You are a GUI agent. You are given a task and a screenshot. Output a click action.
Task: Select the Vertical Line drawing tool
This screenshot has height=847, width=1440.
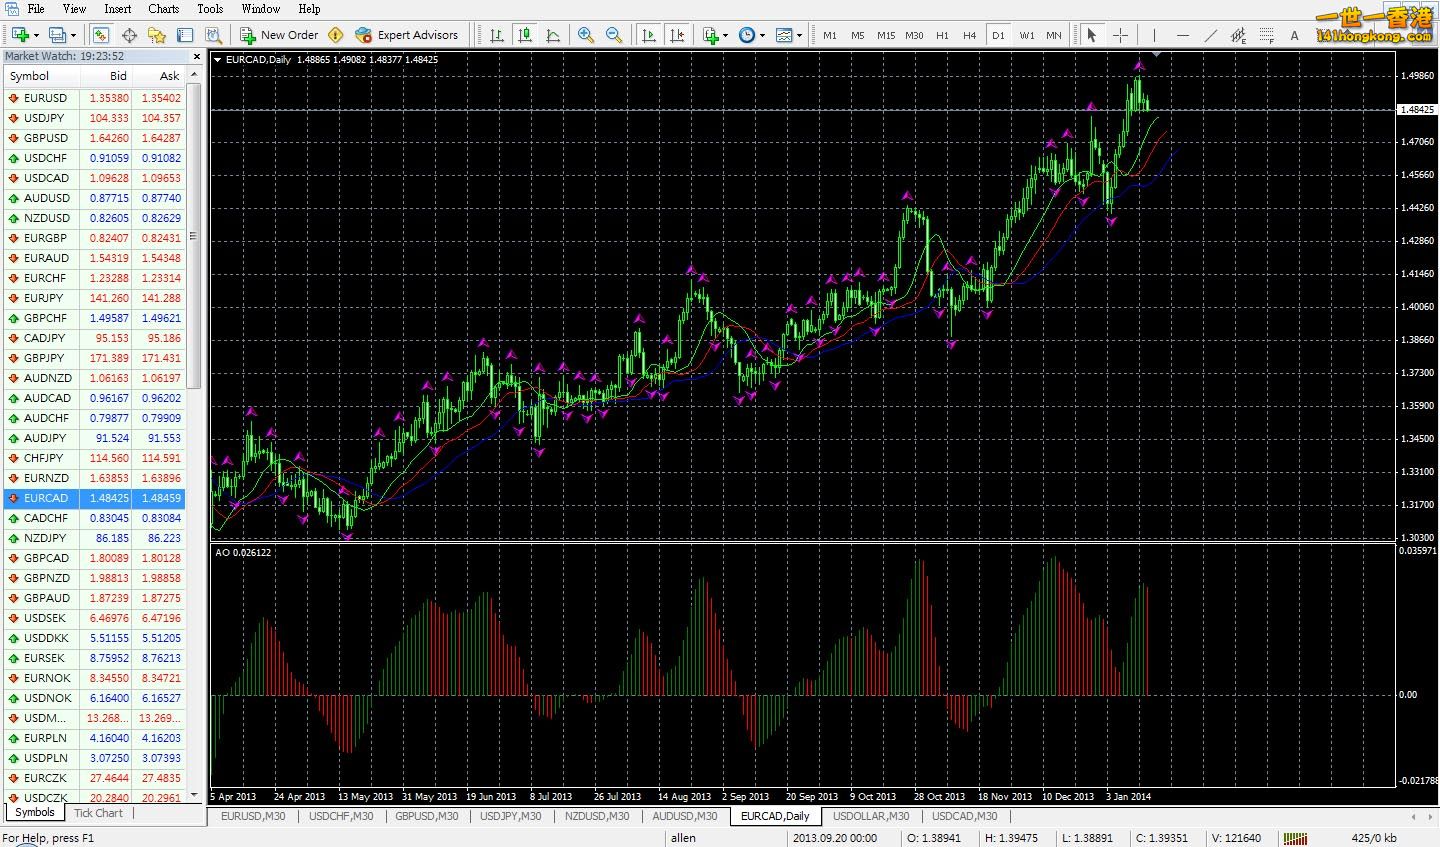point(1154,35)
